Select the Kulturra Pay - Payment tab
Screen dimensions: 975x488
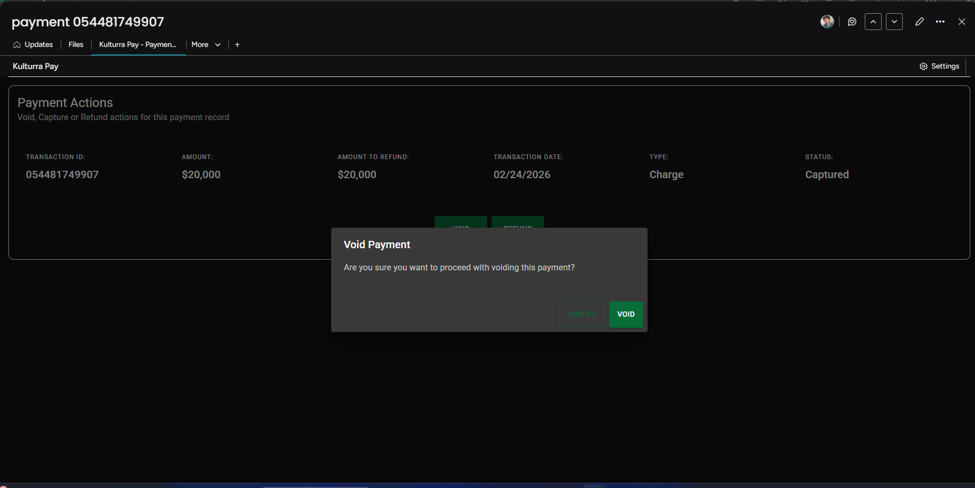138,45
